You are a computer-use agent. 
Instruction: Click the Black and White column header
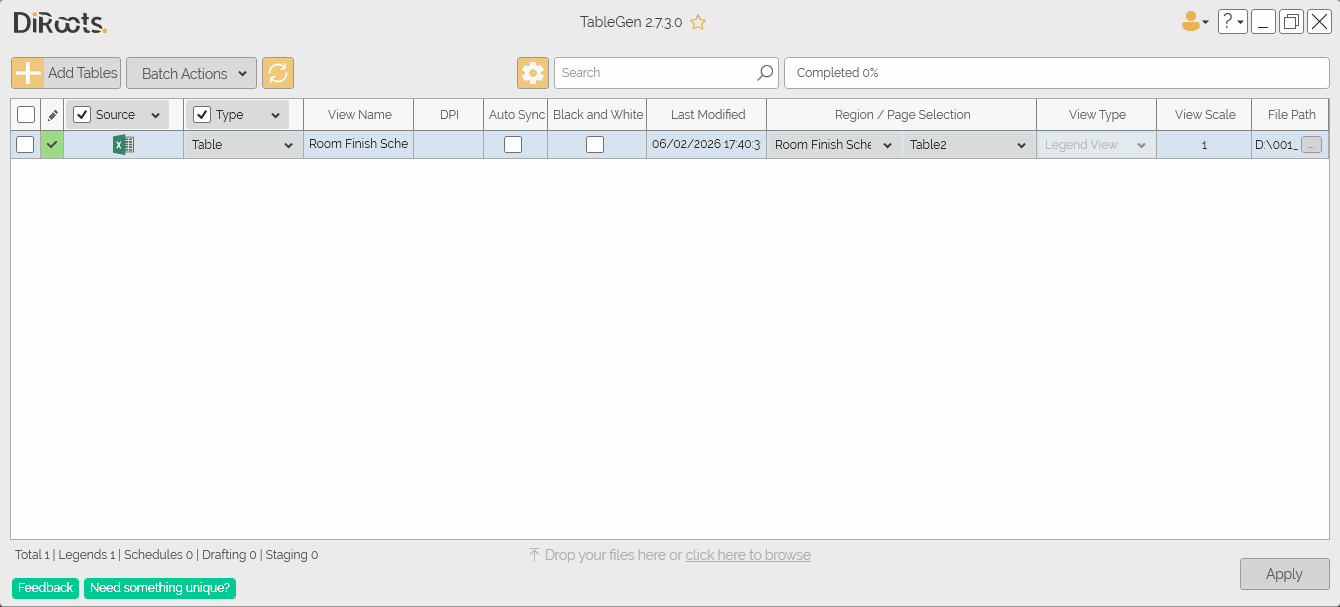tap(598, 115)
